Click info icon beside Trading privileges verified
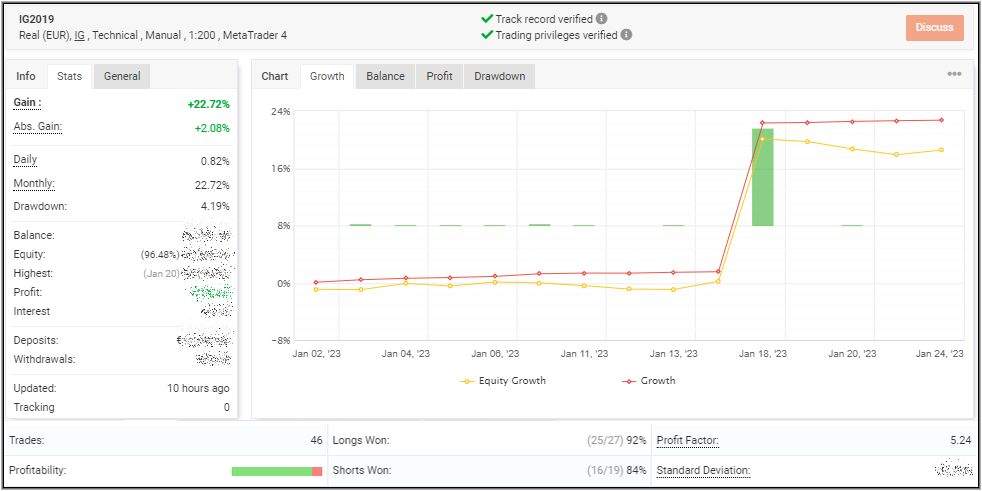Image resolution: width=982 pixels, height=491 pixels. click(x=626, y=35)
